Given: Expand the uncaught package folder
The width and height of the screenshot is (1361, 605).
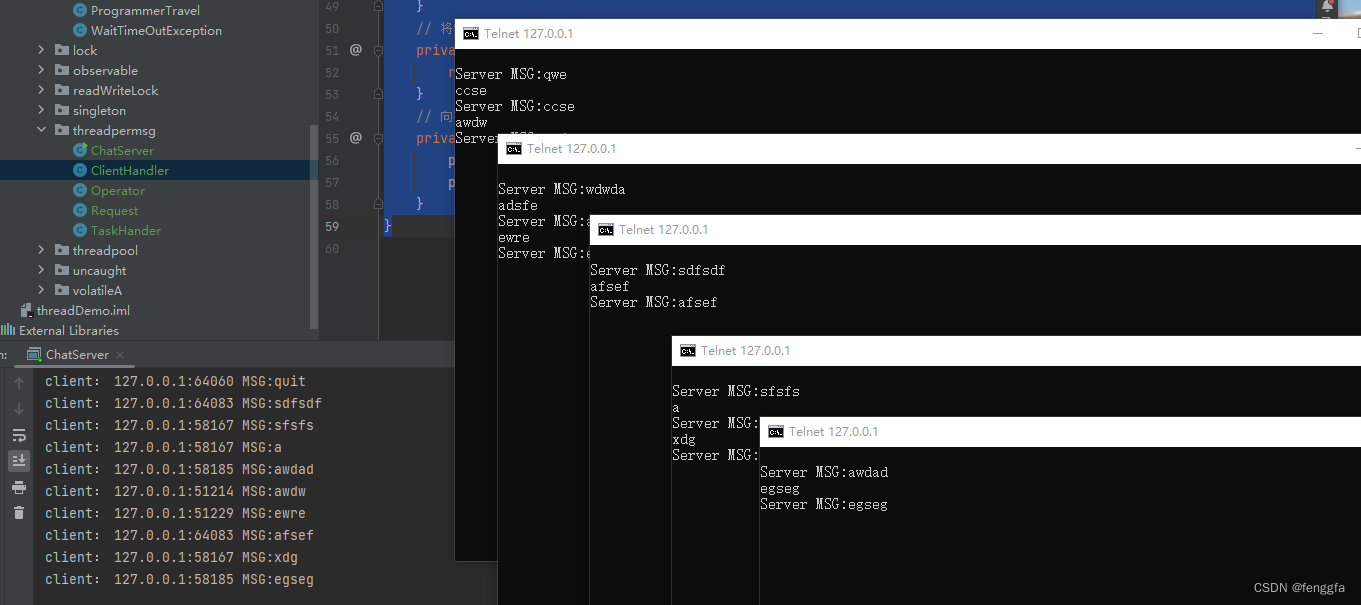Looking at the screenshot, I should click(41, 270).
